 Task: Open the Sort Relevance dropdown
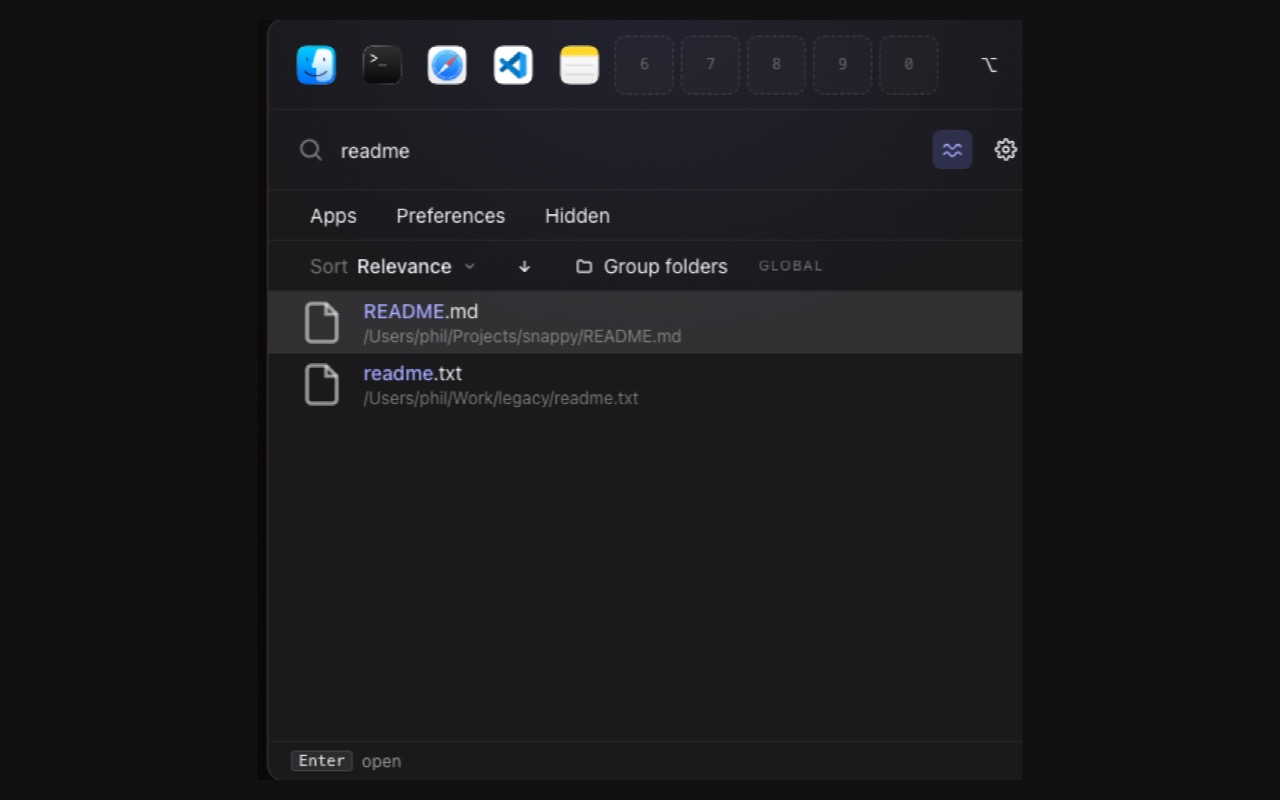393,267
